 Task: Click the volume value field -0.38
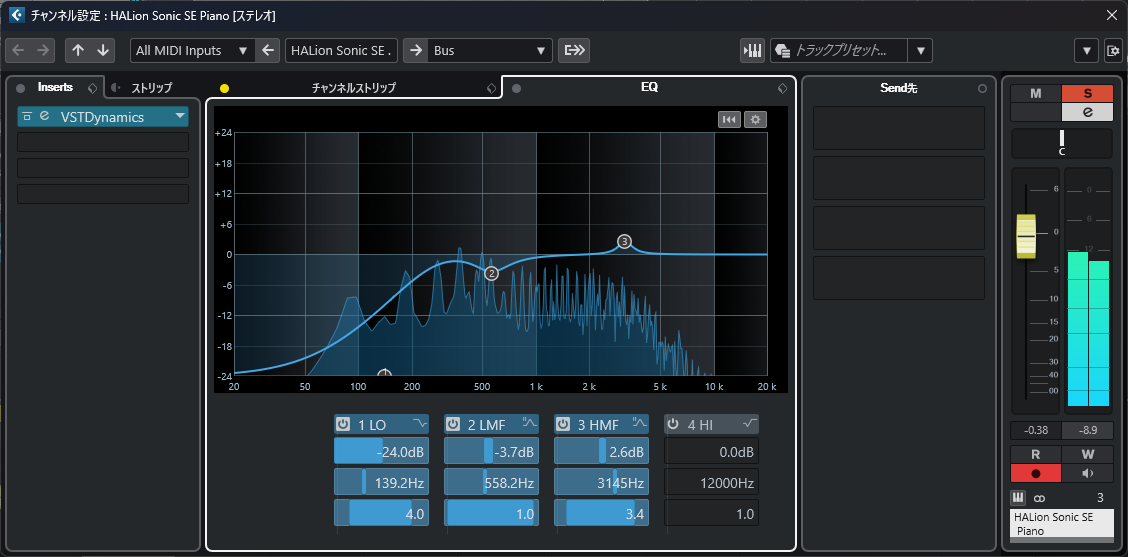point(1035,430)
